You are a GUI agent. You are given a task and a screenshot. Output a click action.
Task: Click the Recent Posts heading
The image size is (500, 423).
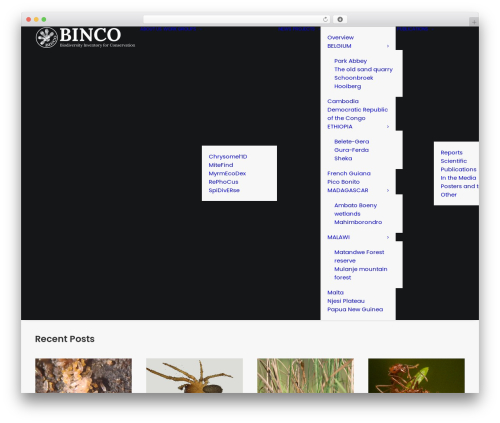pyautogui.click(x=65, y=339)
